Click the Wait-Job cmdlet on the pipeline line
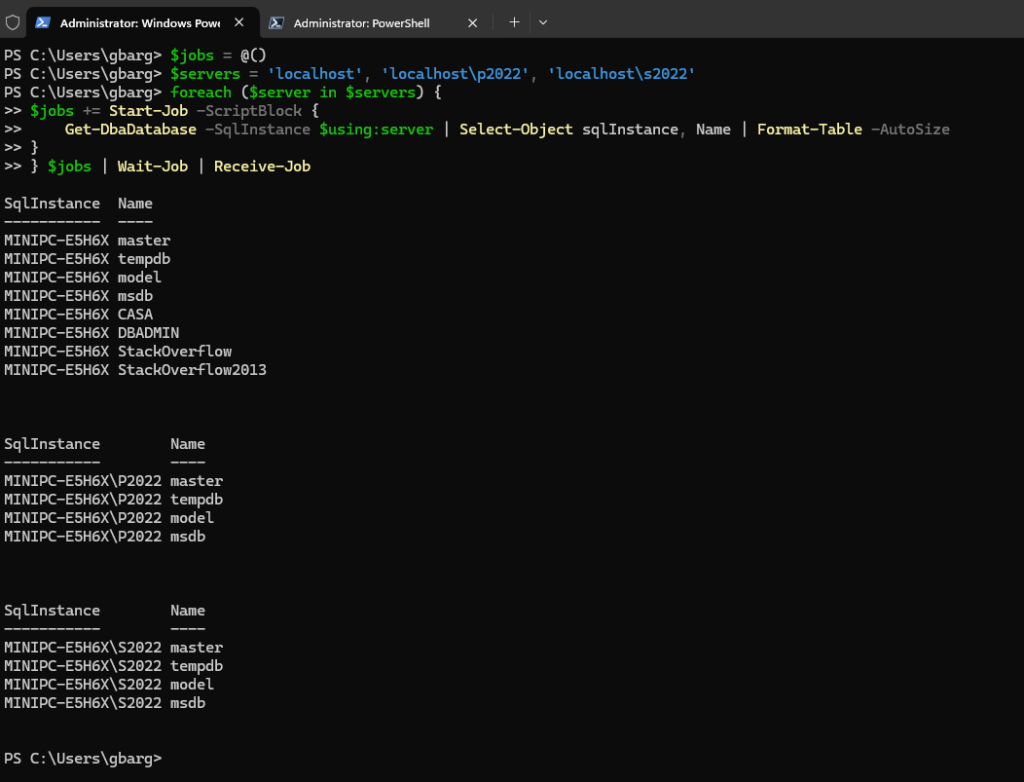Screen dimensions: 1024x782 click(152, 166)
